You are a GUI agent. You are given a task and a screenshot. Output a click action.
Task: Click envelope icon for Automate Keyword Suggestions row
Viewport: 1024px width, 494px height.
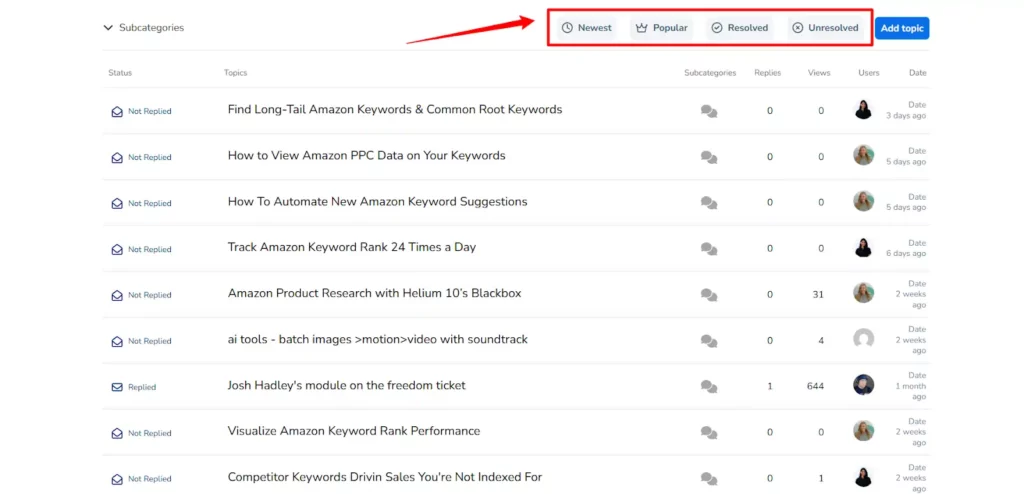point(117,204)
